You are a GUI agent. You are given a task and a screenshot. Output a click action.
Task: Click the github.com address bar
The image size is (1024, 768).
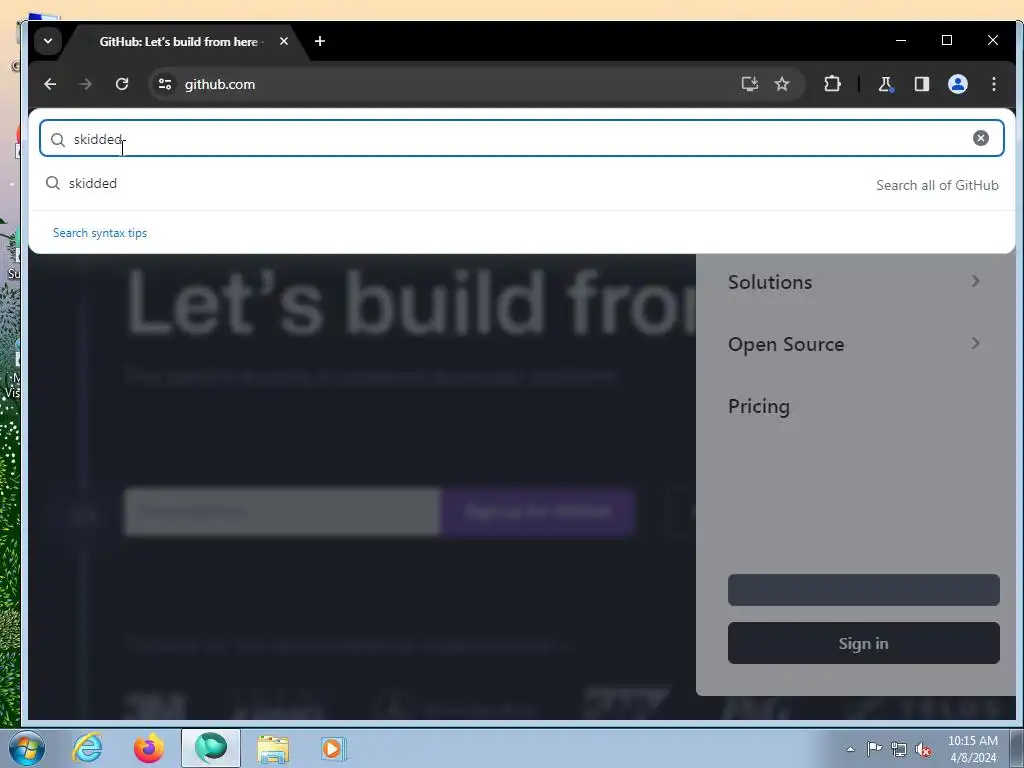444,84
